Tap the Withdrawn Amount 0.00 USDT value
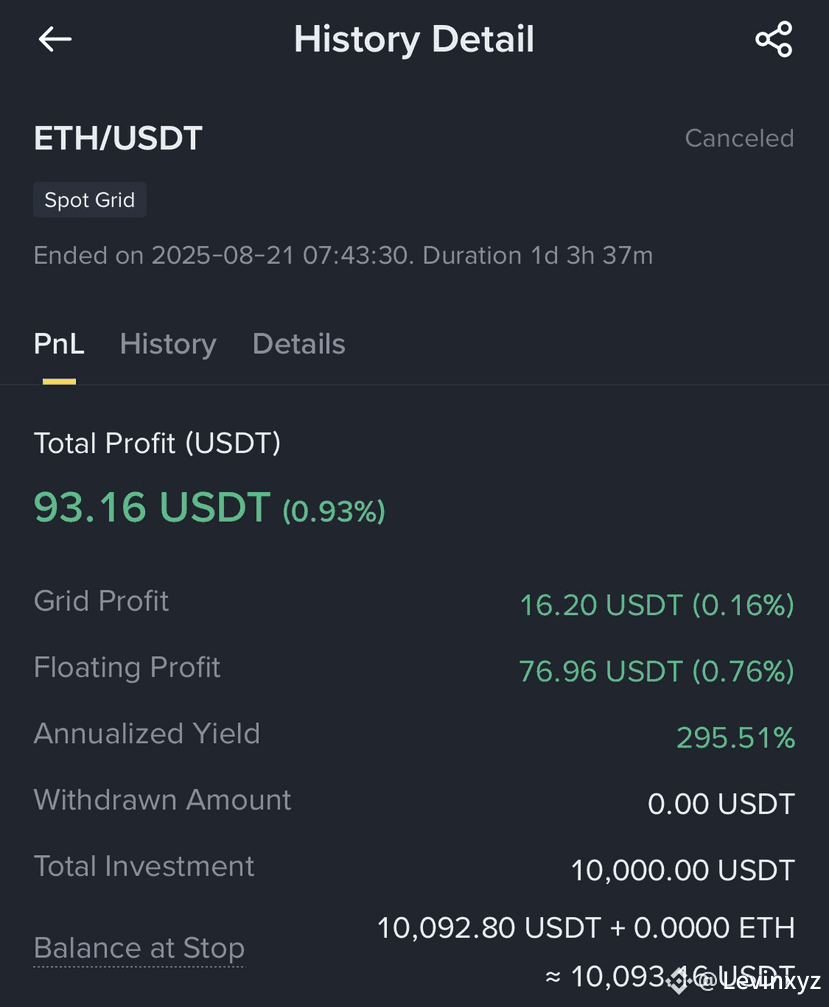The height and width of the screenshot is (1007, 829). coord(721,804)
